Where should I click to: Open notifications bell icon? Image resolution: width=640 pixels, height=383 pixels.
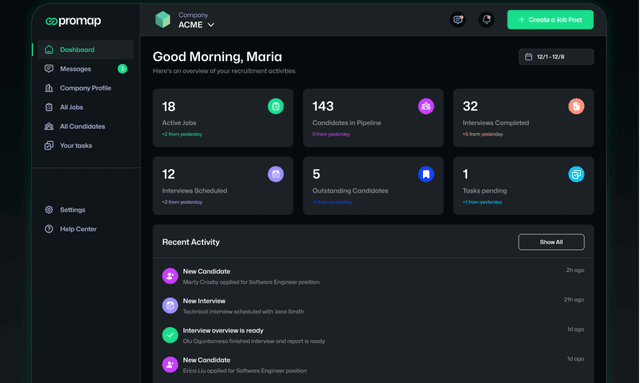point(487,20)
